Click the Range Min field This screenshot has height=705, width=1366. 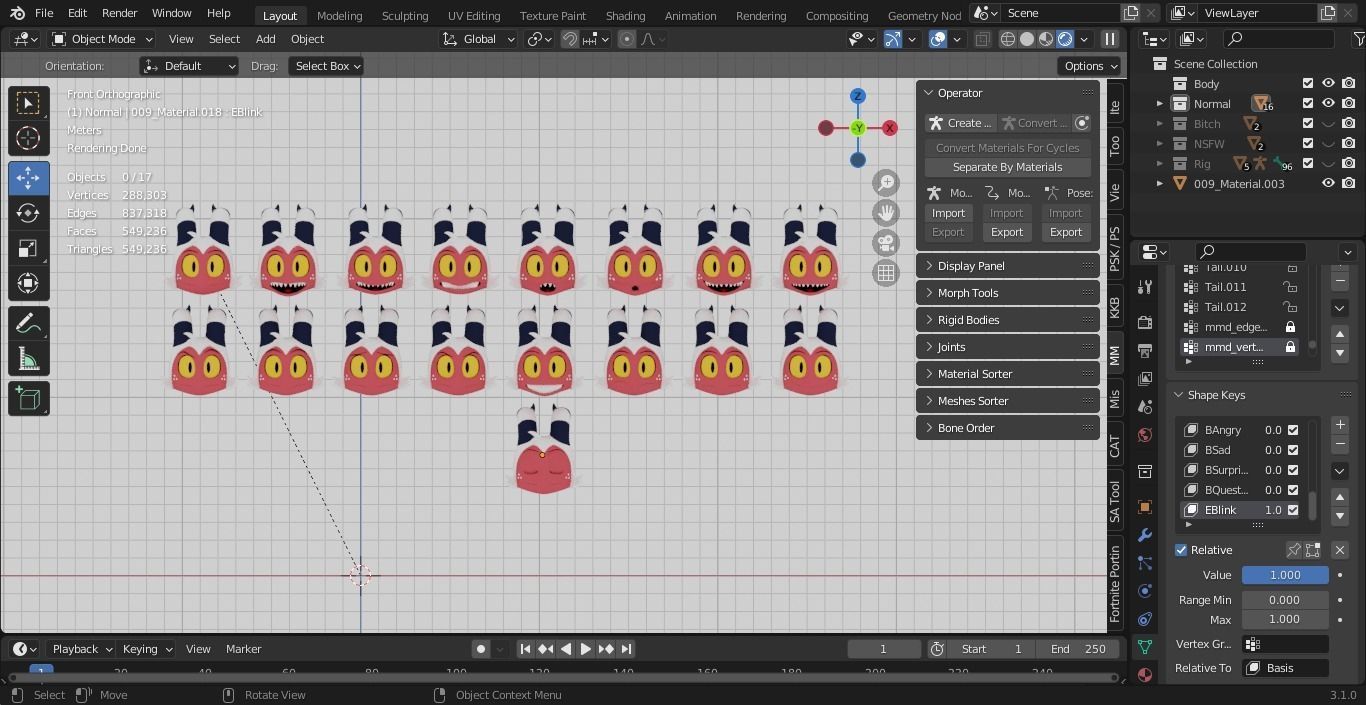1285,600
